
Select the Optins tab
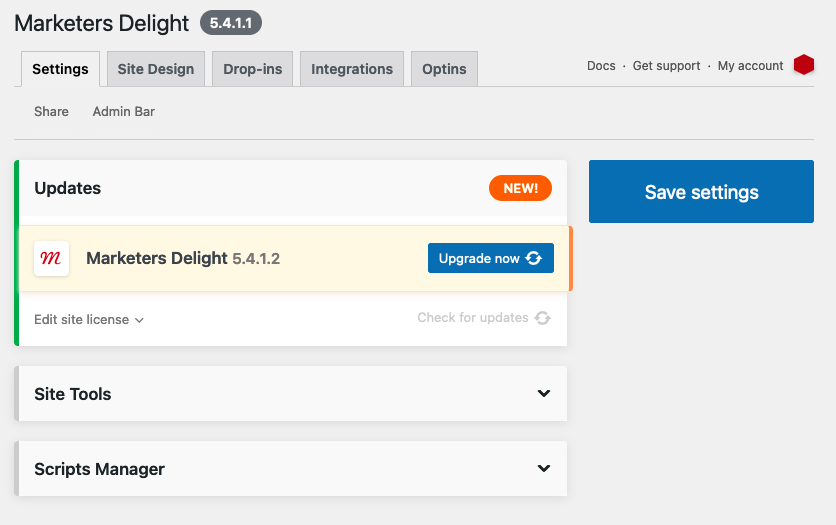point(444,69)
